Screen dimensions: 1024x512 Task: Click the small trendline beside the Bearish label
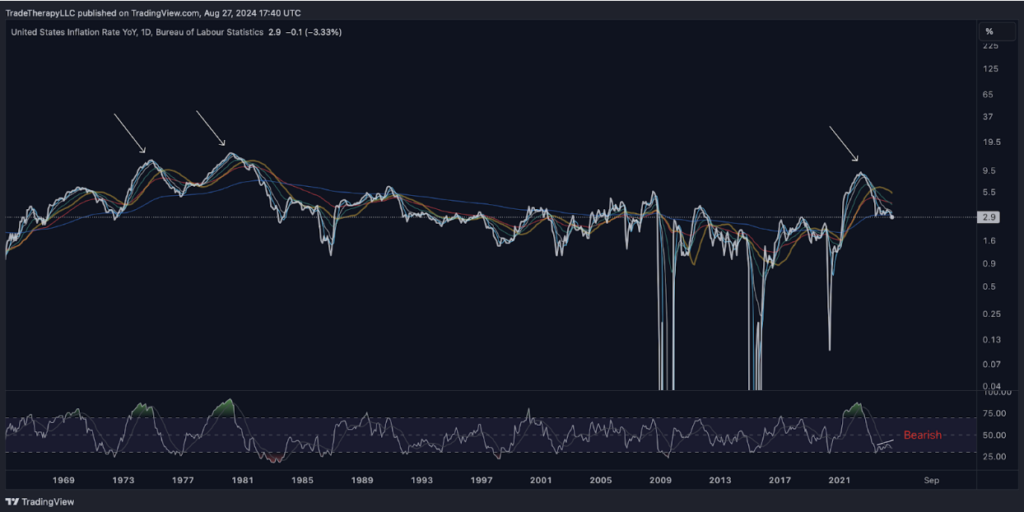[x=885, y=443]
